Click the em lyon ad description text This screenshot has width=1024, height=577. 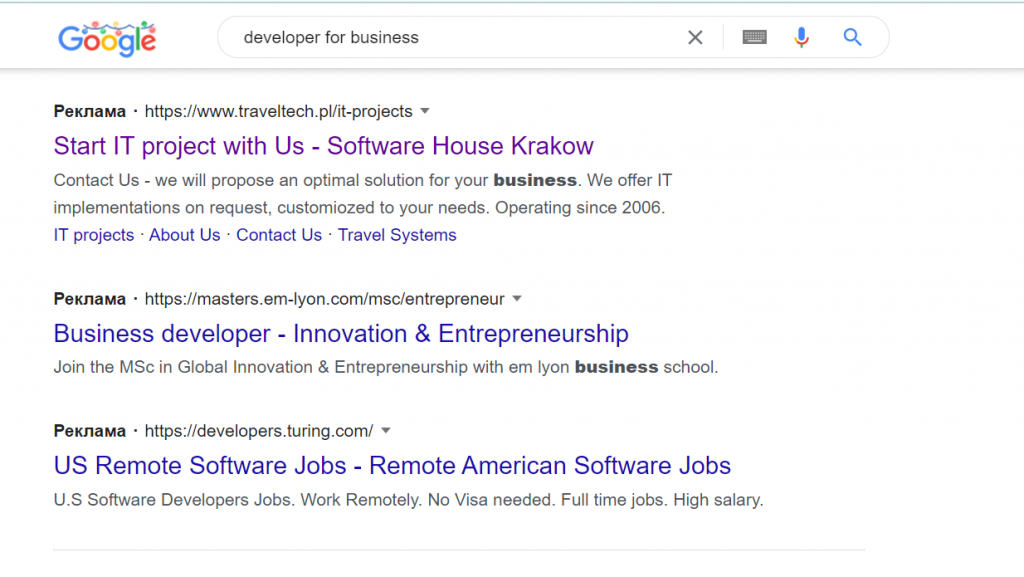pos(385,367)
